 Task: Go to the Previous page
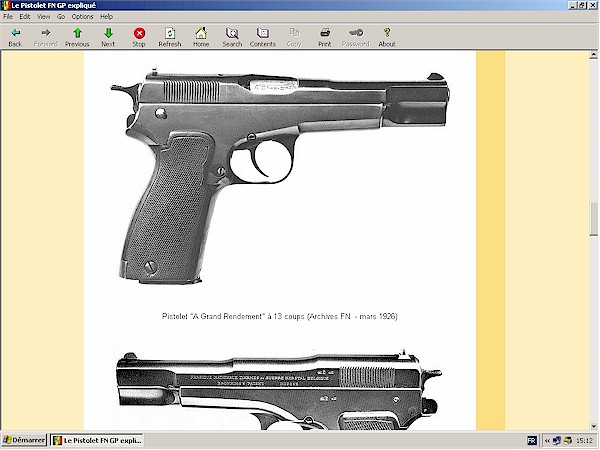[x=77, y=37]
